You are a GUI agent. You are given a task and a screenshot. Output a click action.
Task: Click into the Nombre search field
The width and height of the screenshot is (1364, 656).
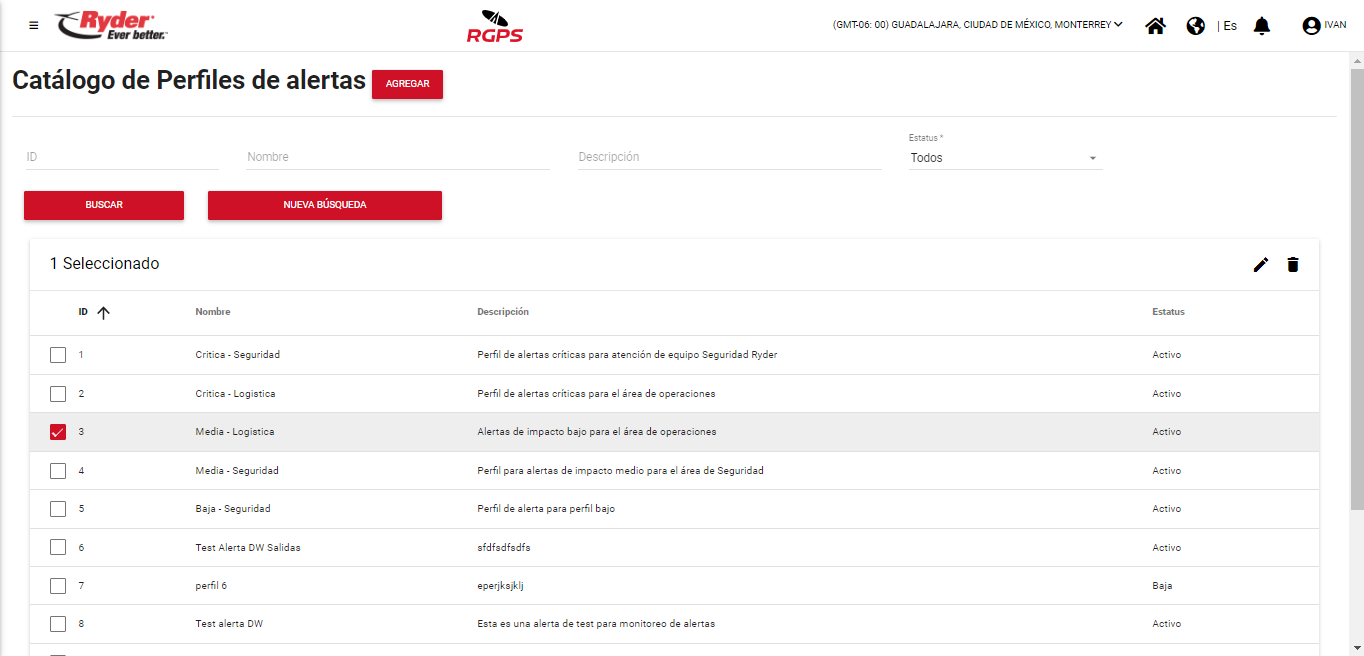397,157
